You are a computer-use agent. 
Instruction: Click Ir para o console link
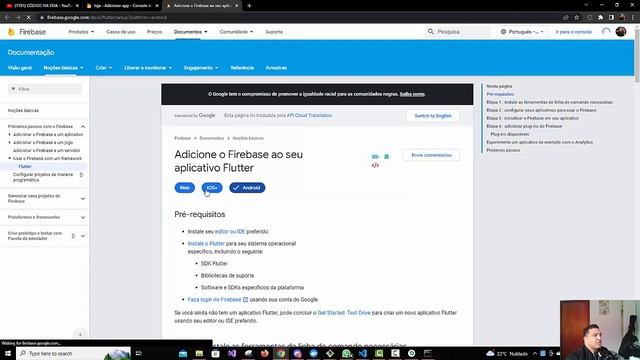[573, 32]
